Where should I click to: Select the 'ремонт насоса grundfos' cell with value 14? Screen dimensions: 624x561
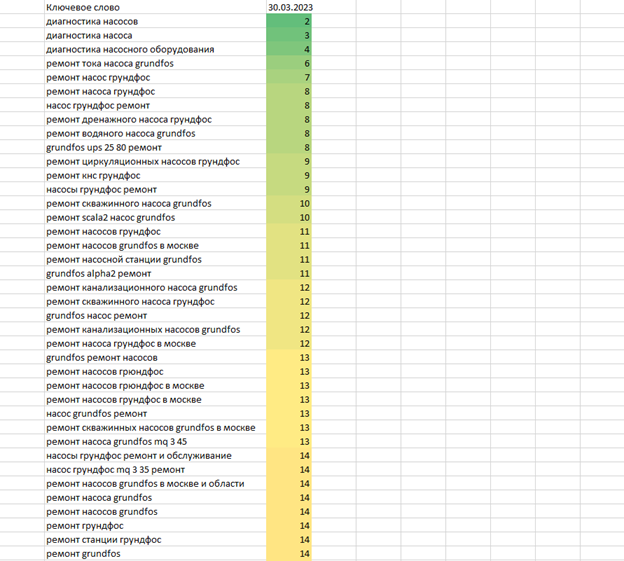pyautogui.click(x=155, y=497)
